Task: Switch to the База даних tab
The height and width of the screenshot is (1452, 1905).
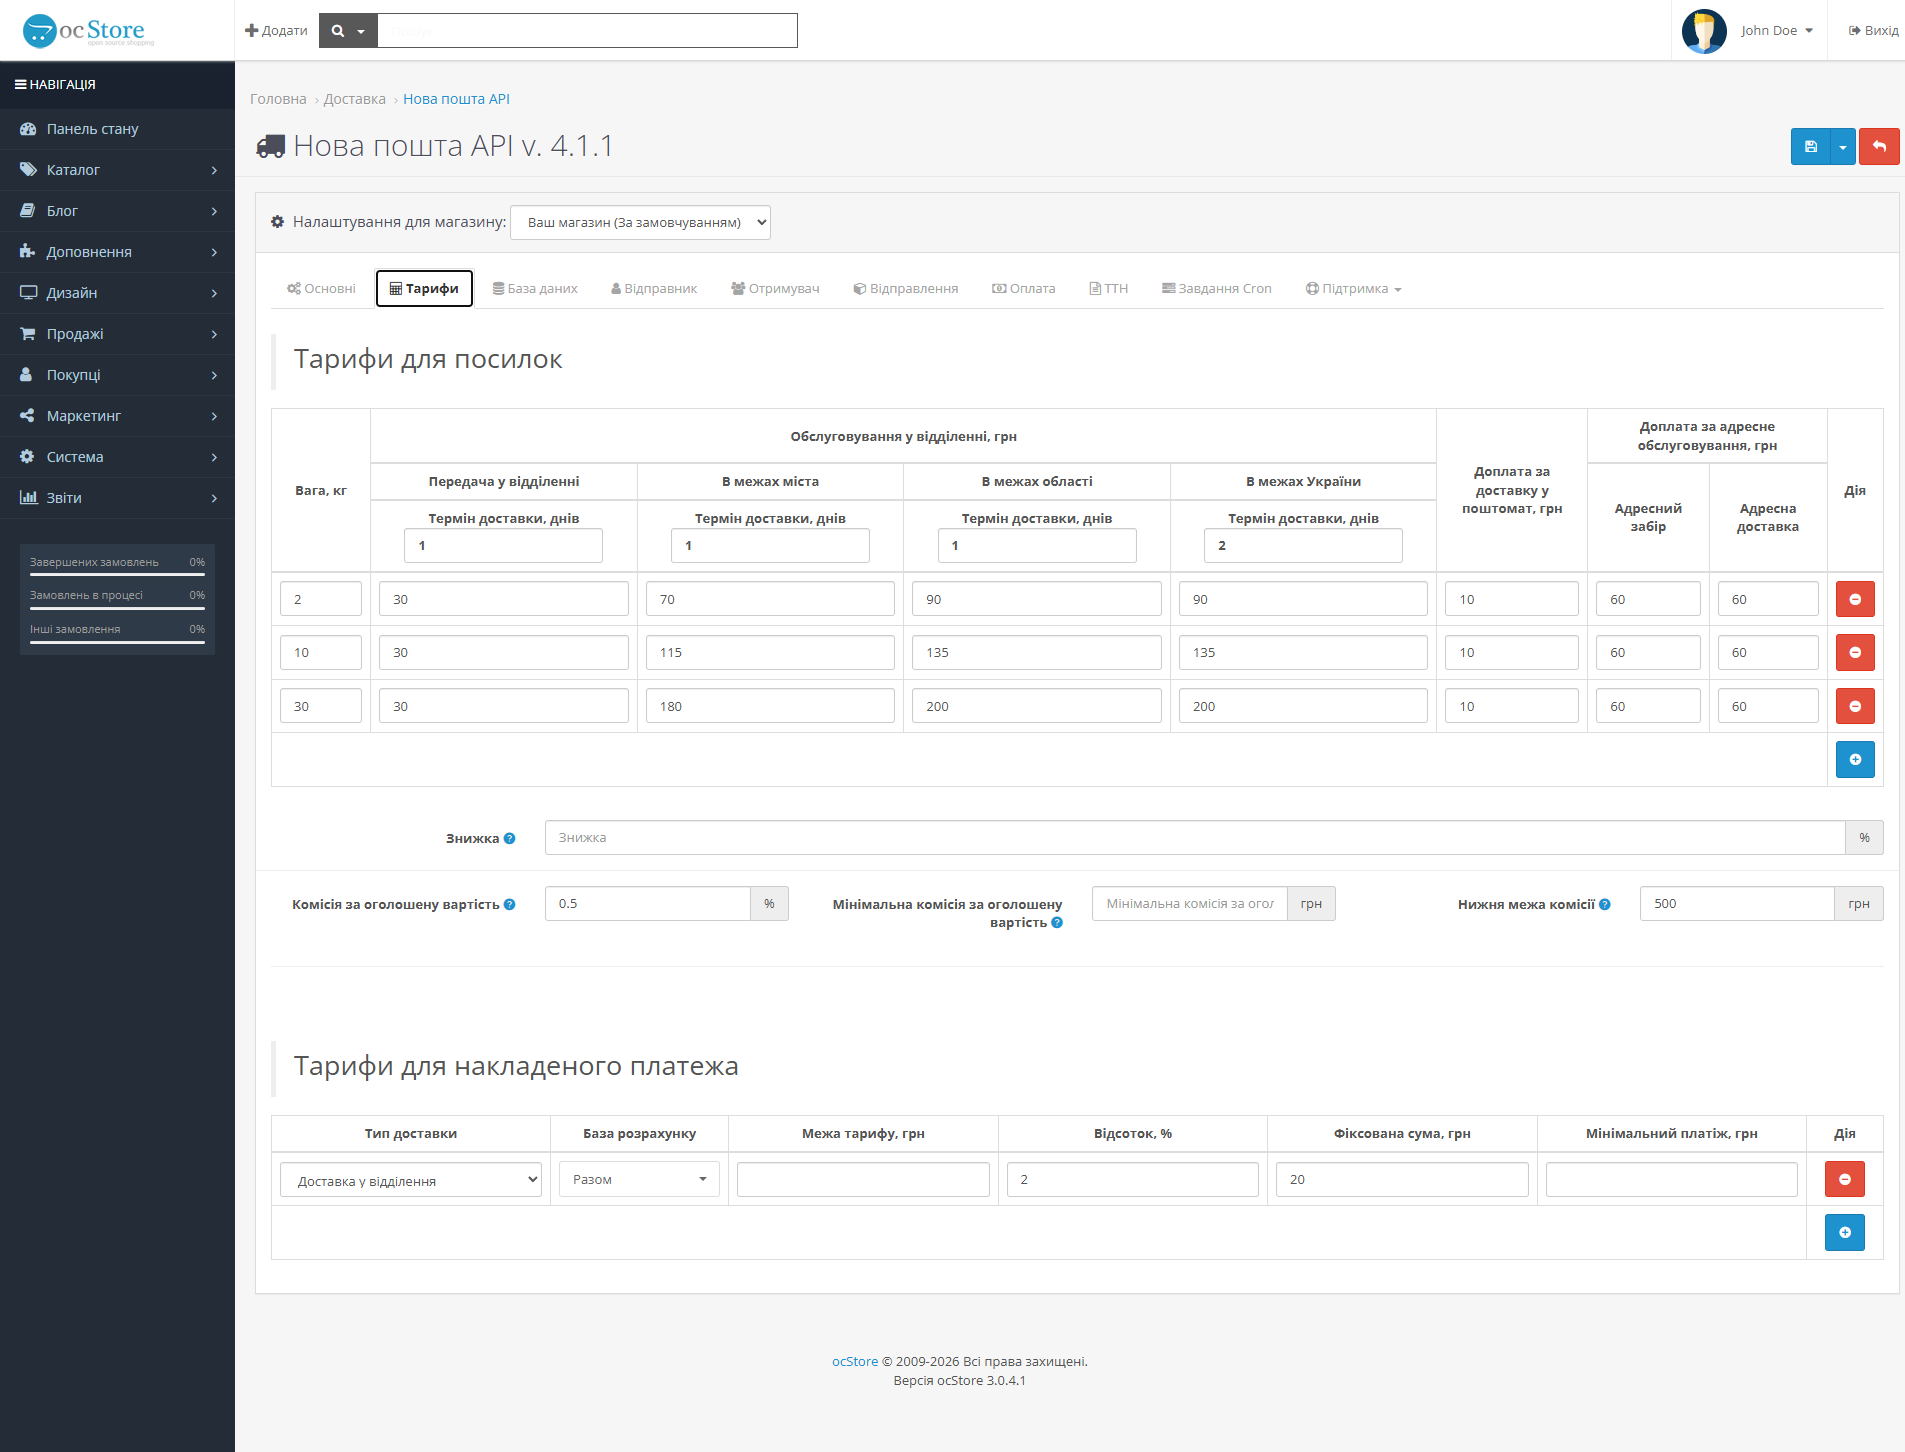Action: pyautogui.click(x=535, y=289)
